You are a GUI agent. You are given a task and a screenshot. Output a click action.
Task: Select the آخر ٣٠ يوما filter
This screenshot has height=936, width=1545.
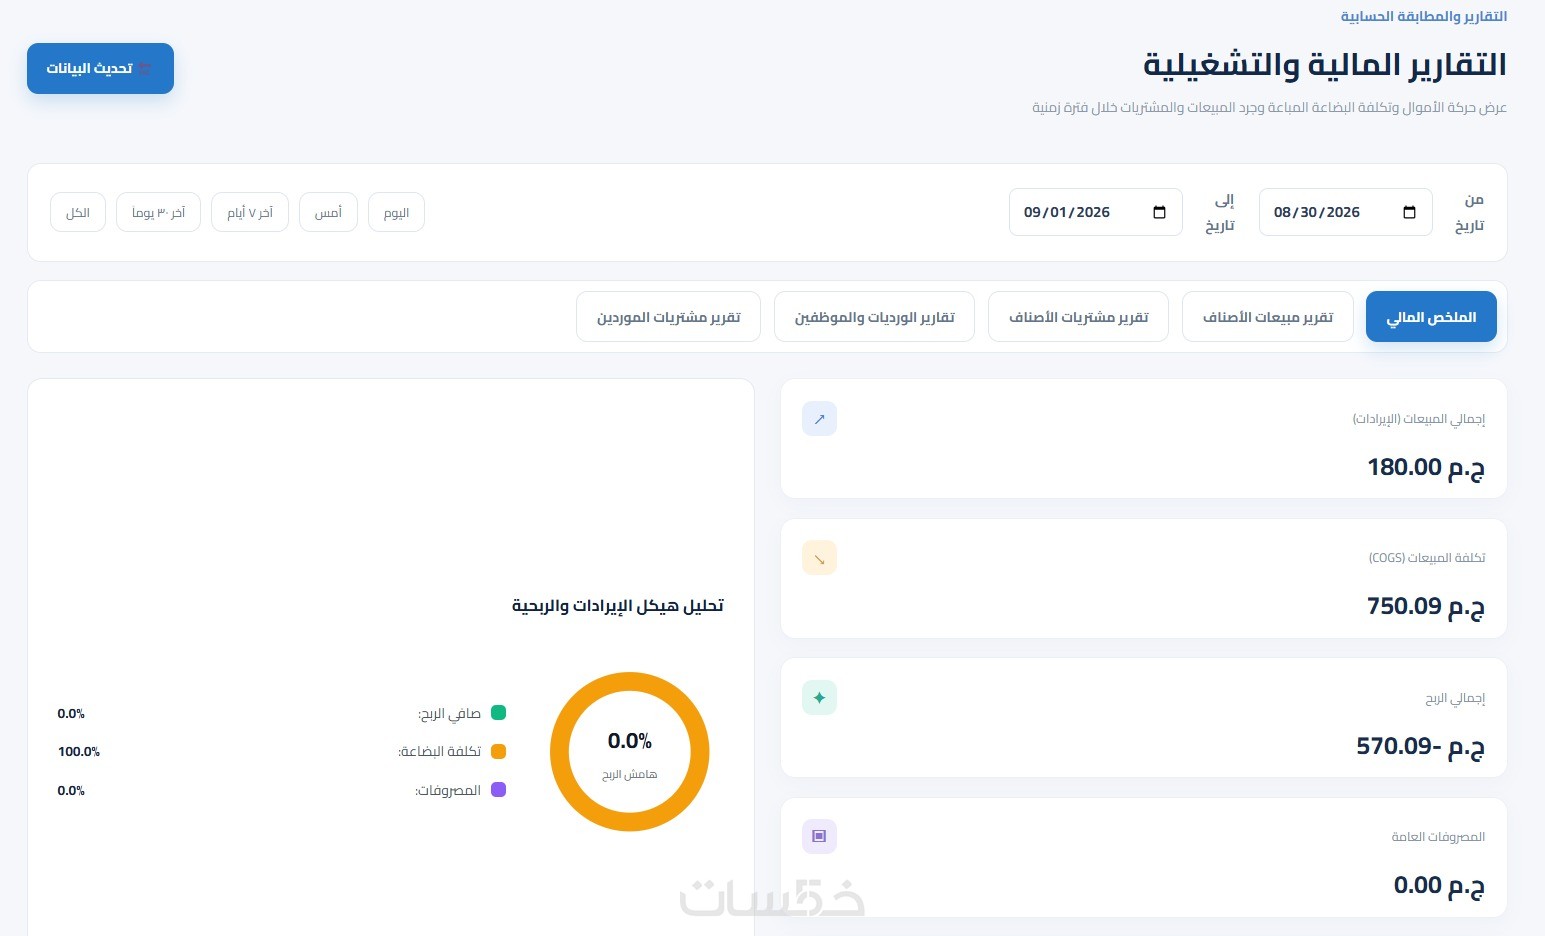pos(158,212)
